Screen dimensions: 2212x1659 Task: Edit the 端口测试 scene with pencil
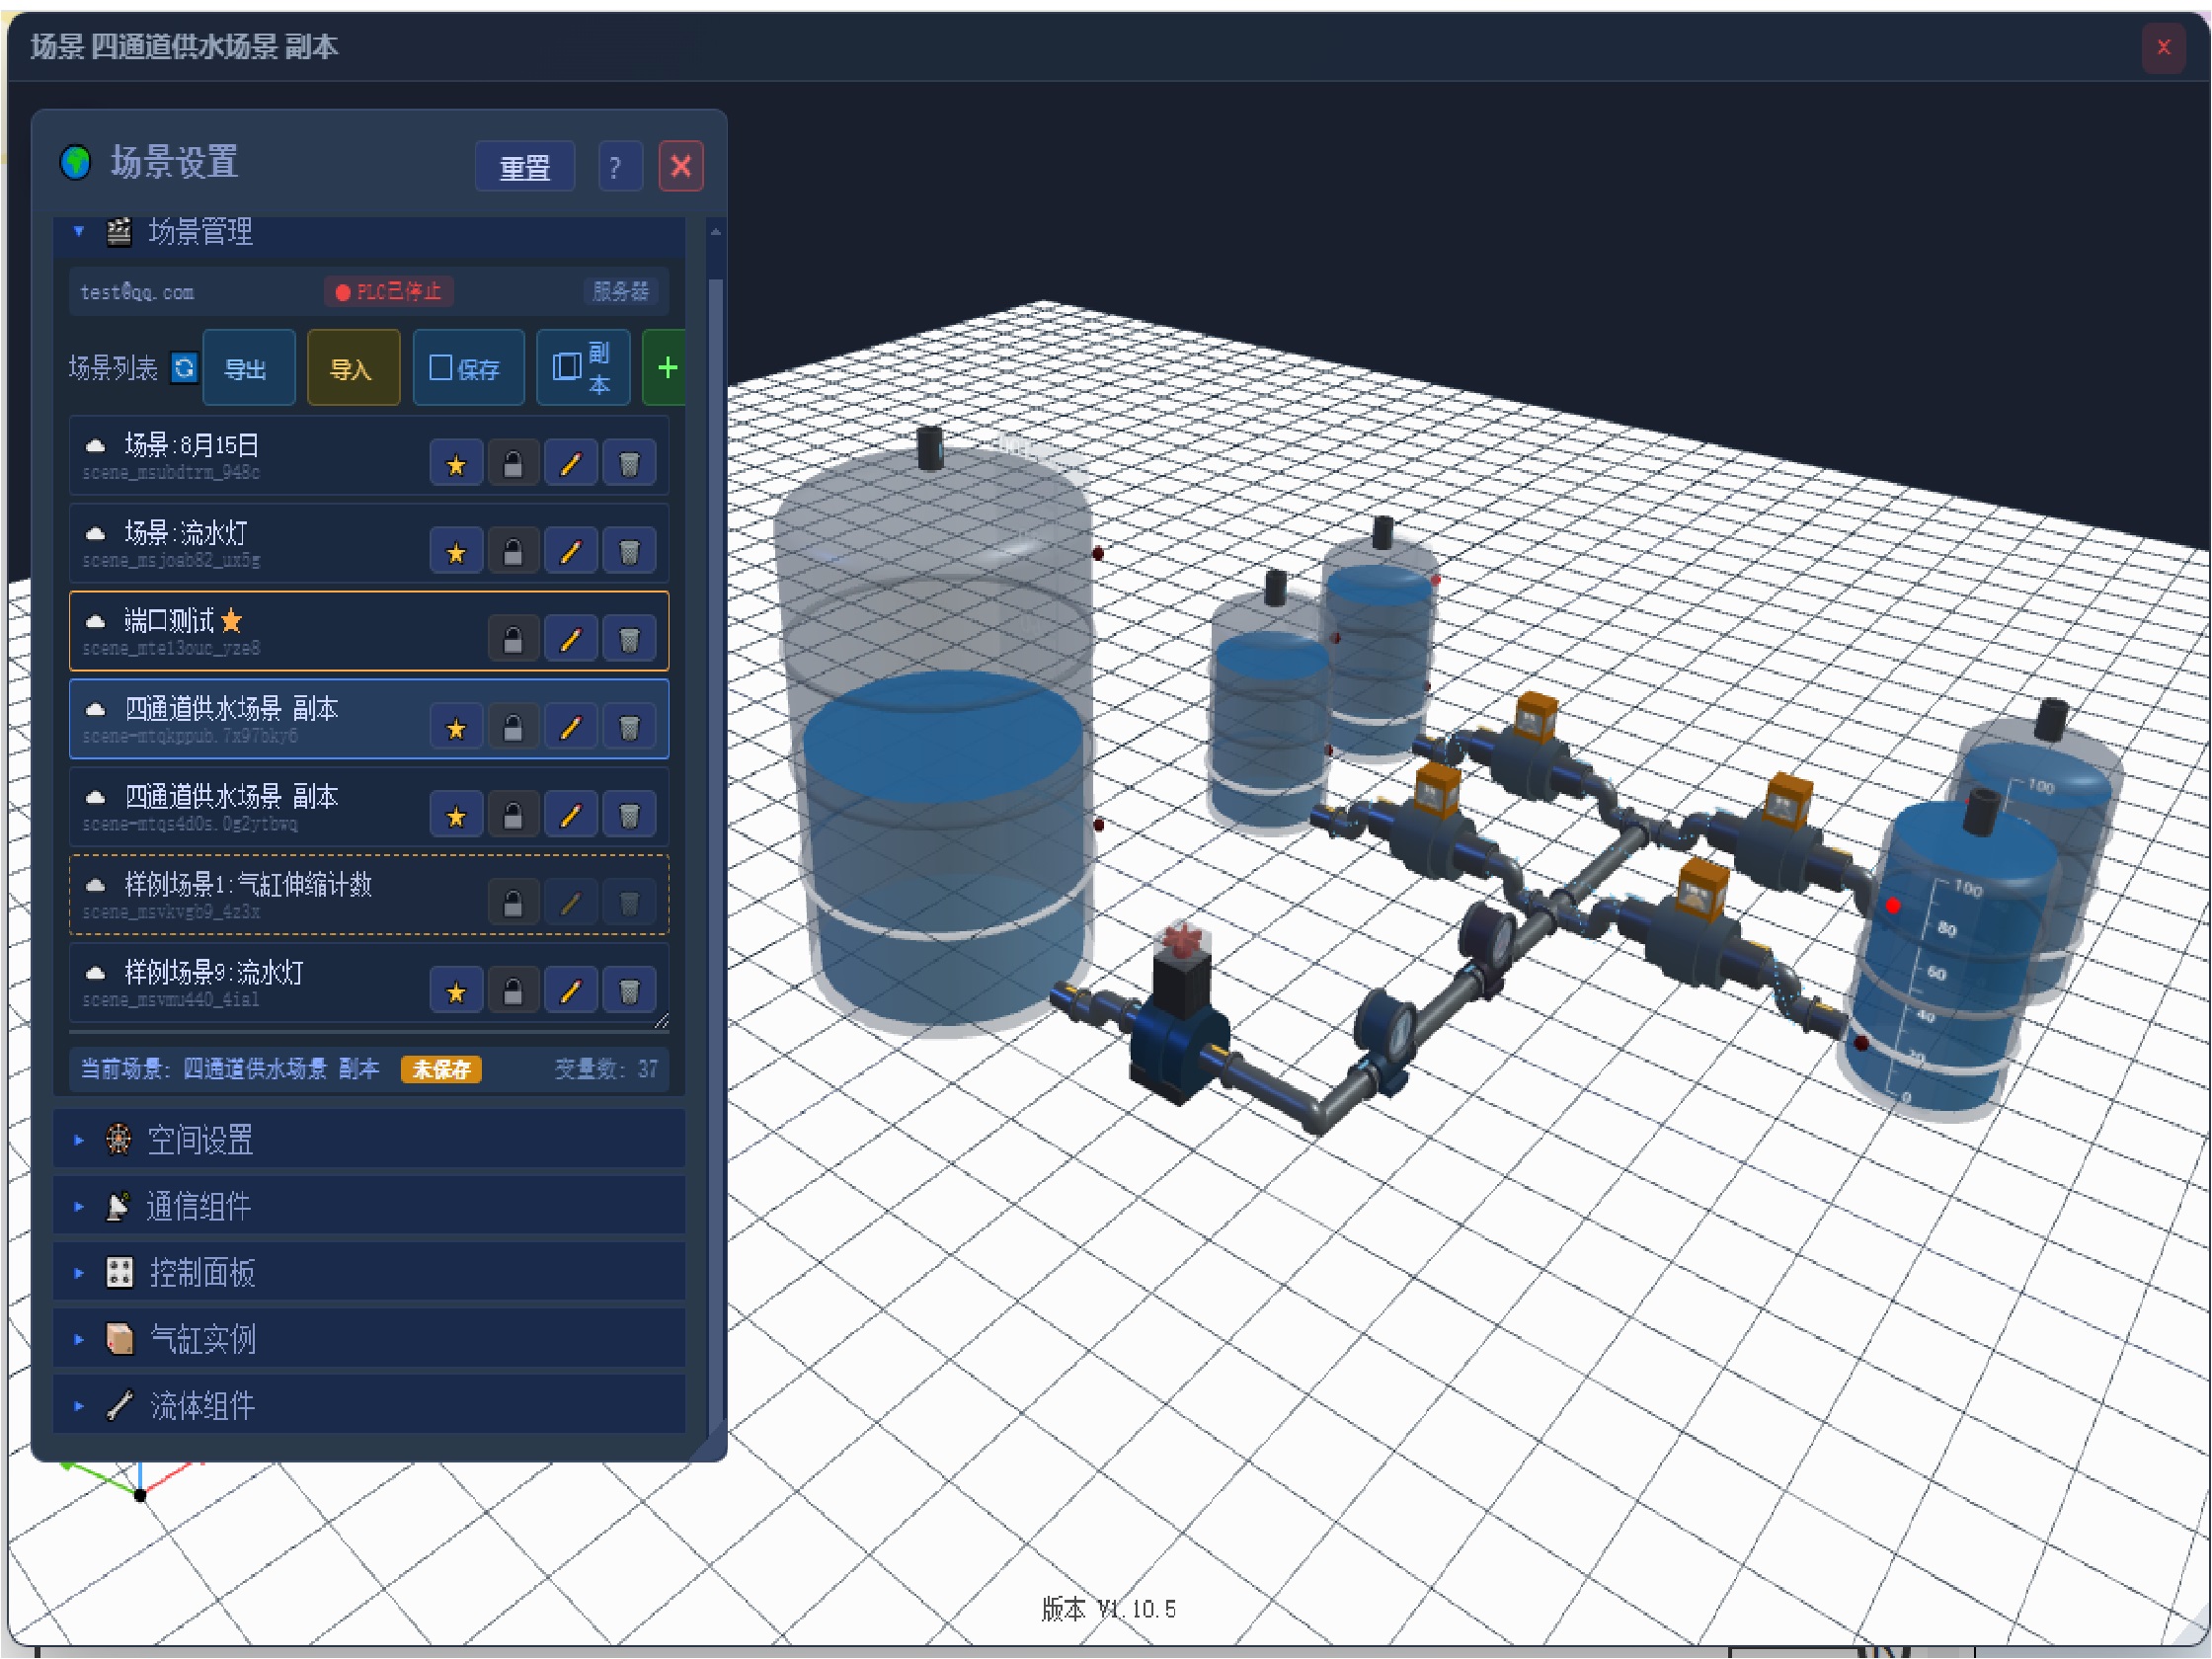(x=571, y=640)
